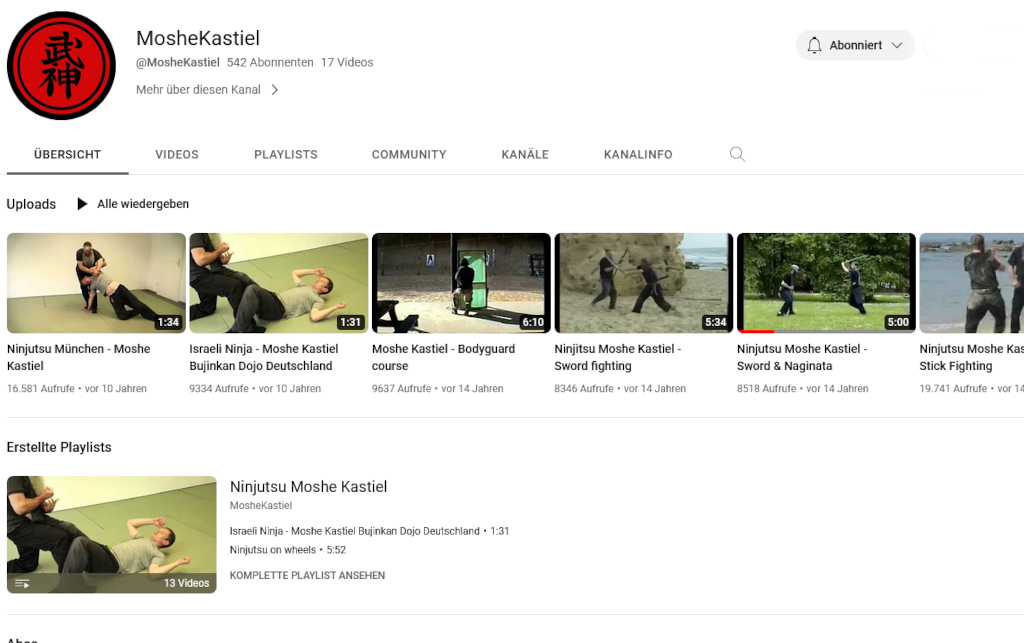Switch to the ÜBERSICHT tab

[67, 155]
